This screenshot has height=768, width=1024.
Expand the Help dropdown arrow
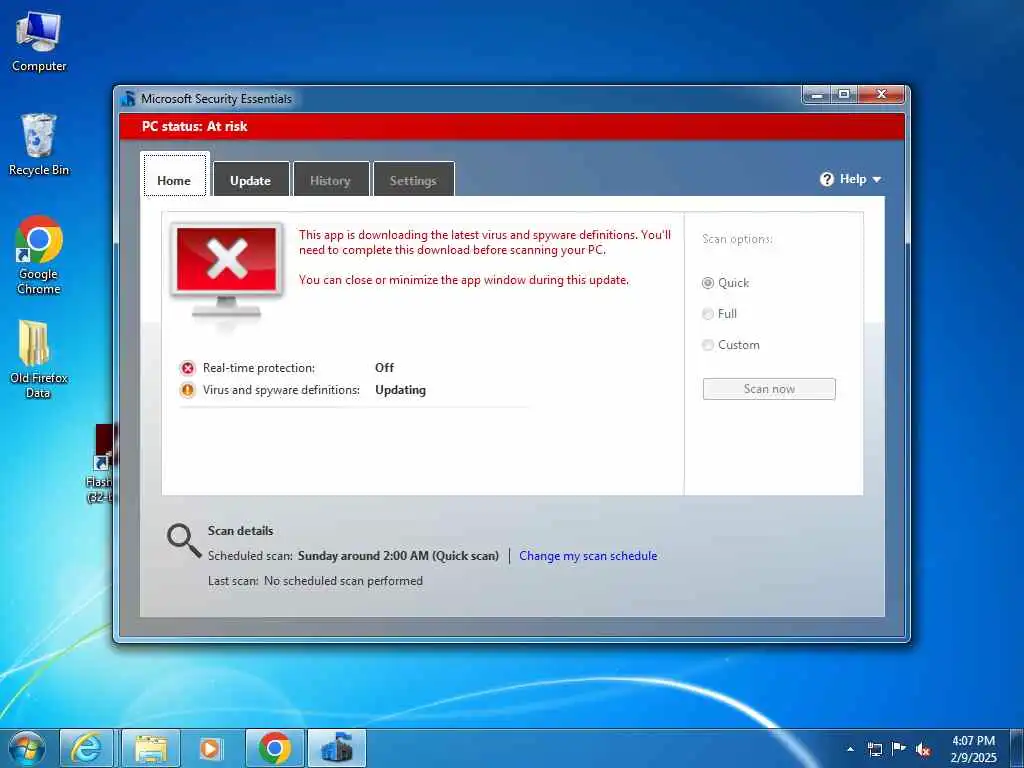tap(877, 180)
